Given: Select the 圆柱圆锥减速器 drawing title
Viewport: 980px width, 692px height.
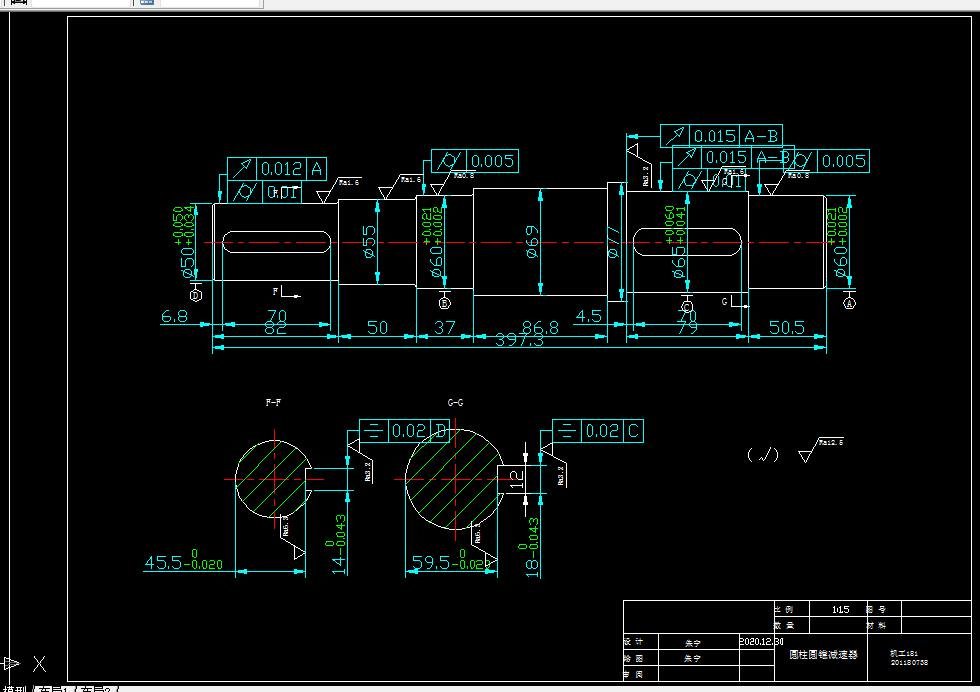Looking at the screenshot, I should click(823, 654).
